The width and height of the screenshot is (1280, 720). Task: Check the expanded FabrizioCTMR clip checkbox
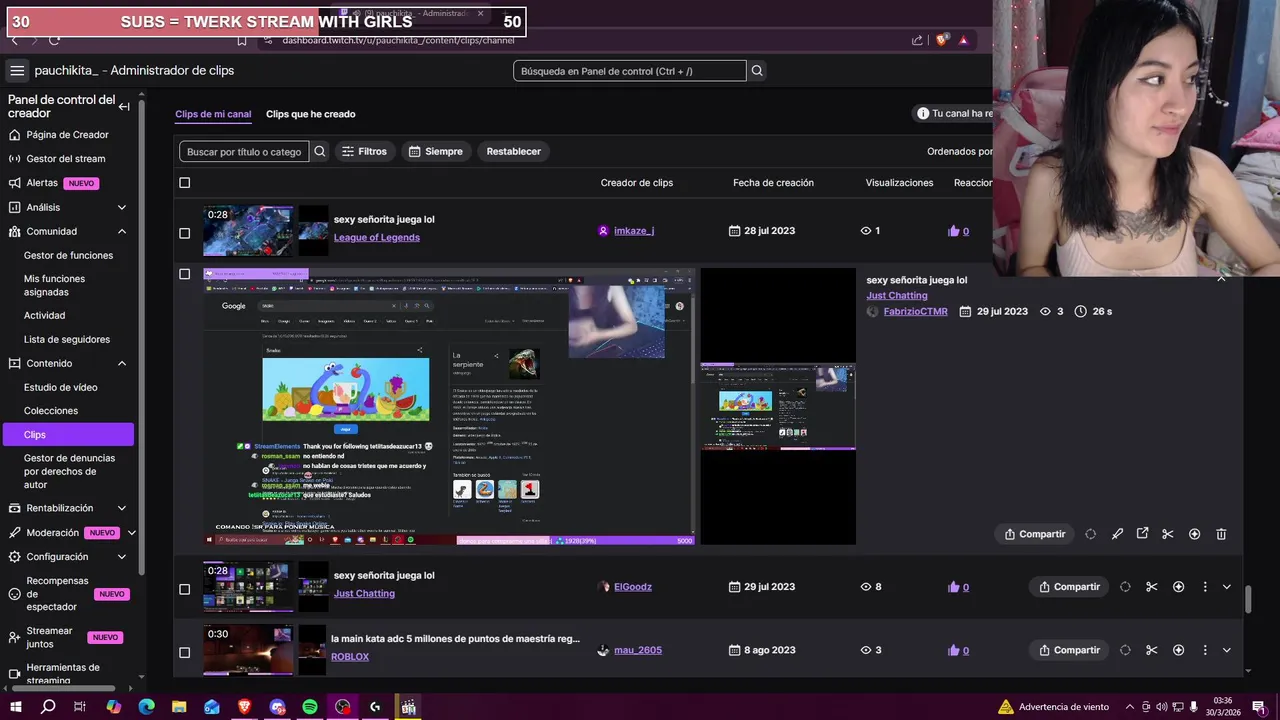[184, 274]
